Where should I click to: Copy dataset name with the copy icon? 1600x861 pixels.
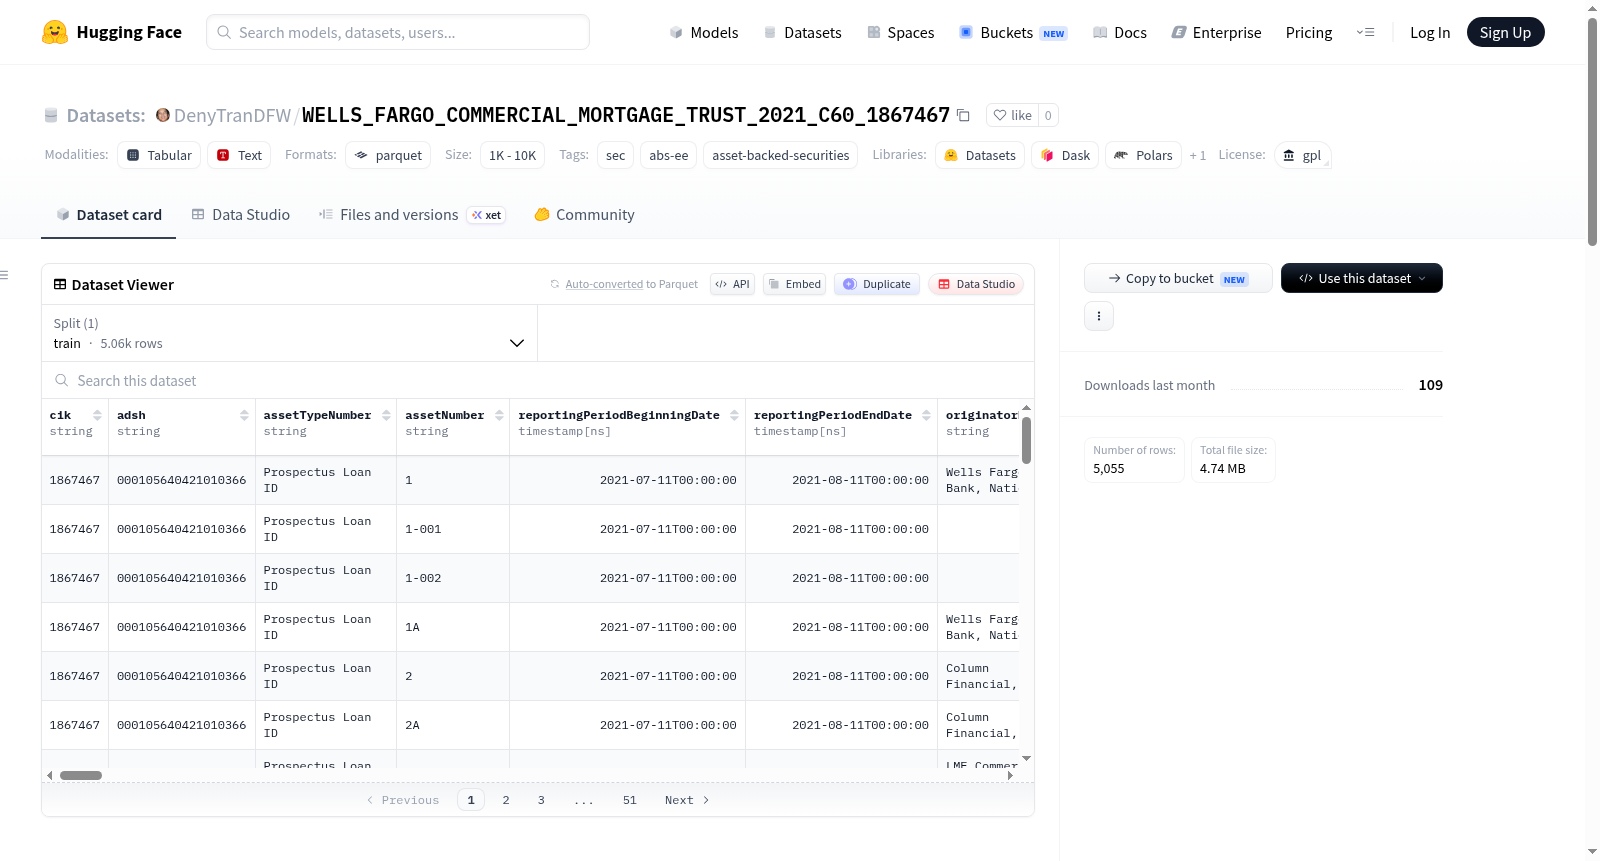[963, 115]
